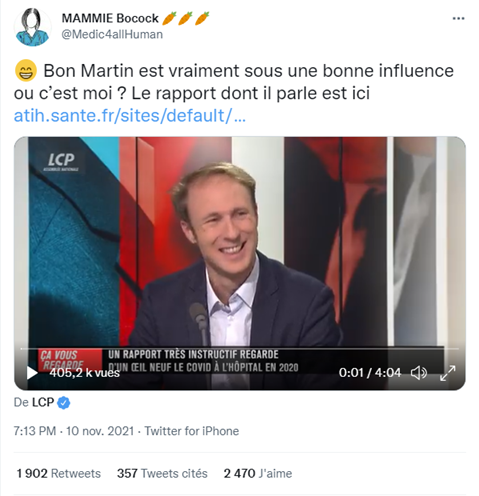Play the LCP video
The image size is (479, 496).
32,373
